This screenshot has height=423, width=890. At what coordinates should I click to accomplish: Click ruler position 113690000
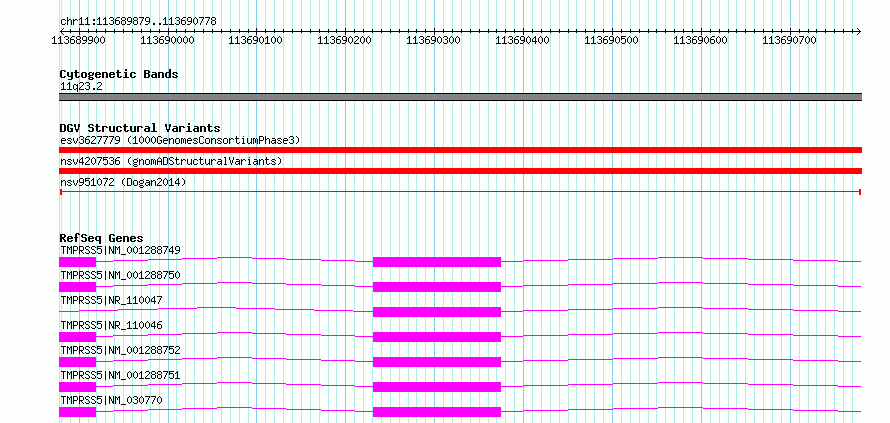pyautogui.click(x=167, y=40)
